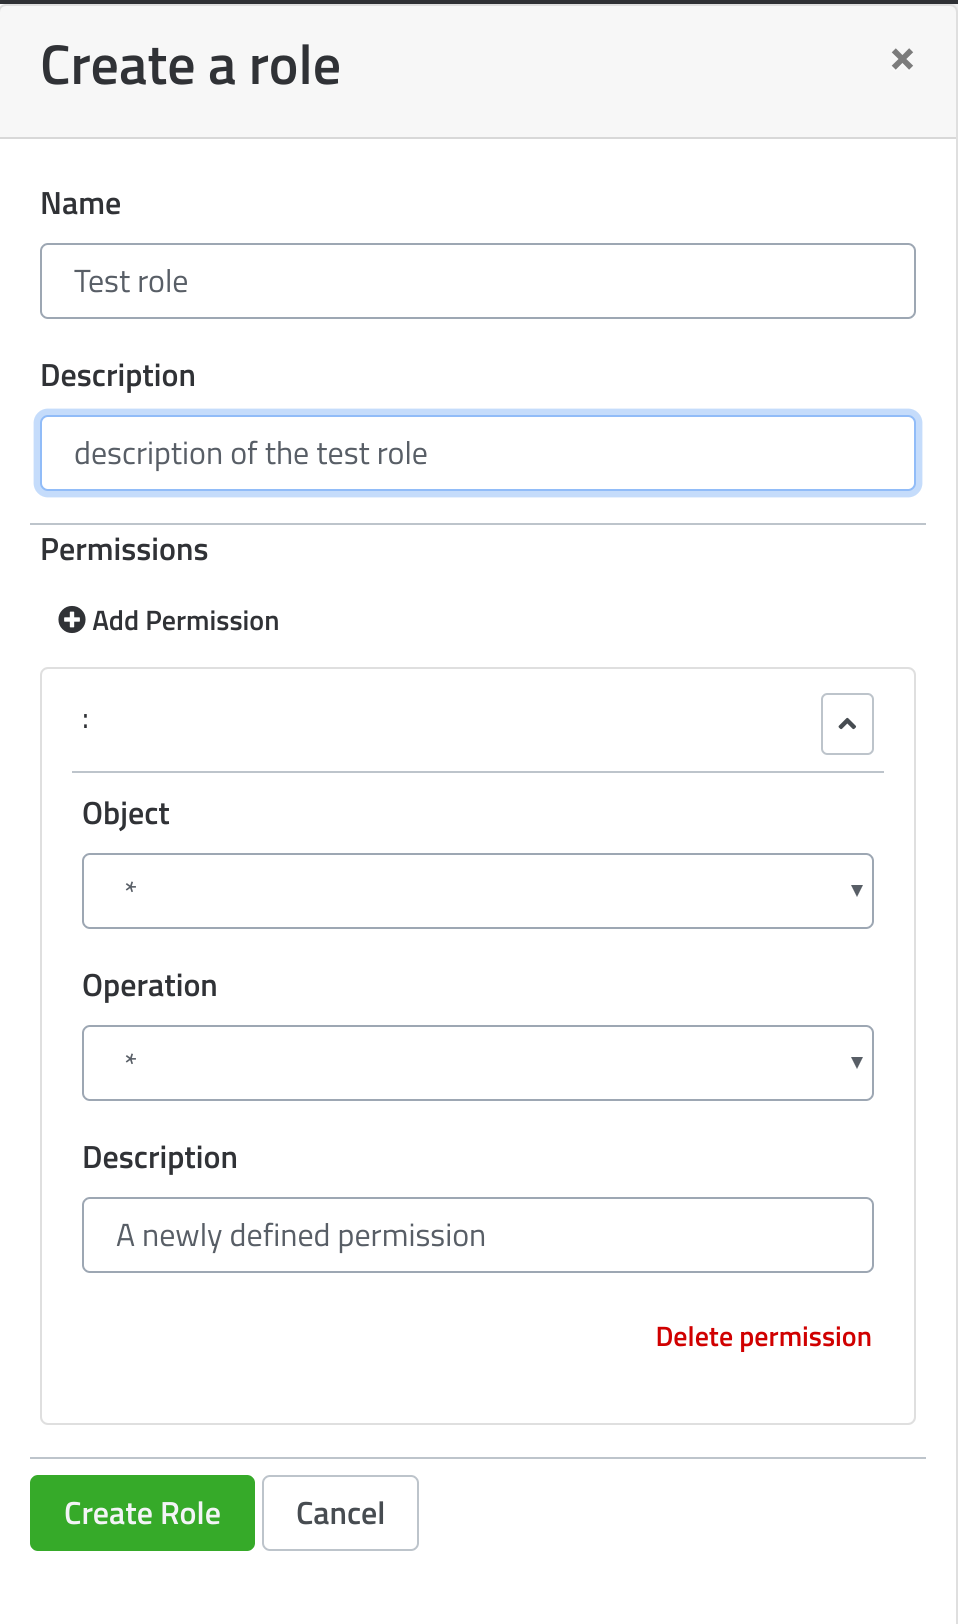This screenshot has width=958, height=1624.
Task: Click the red Delete permission link
Action: coord(763,1337)
